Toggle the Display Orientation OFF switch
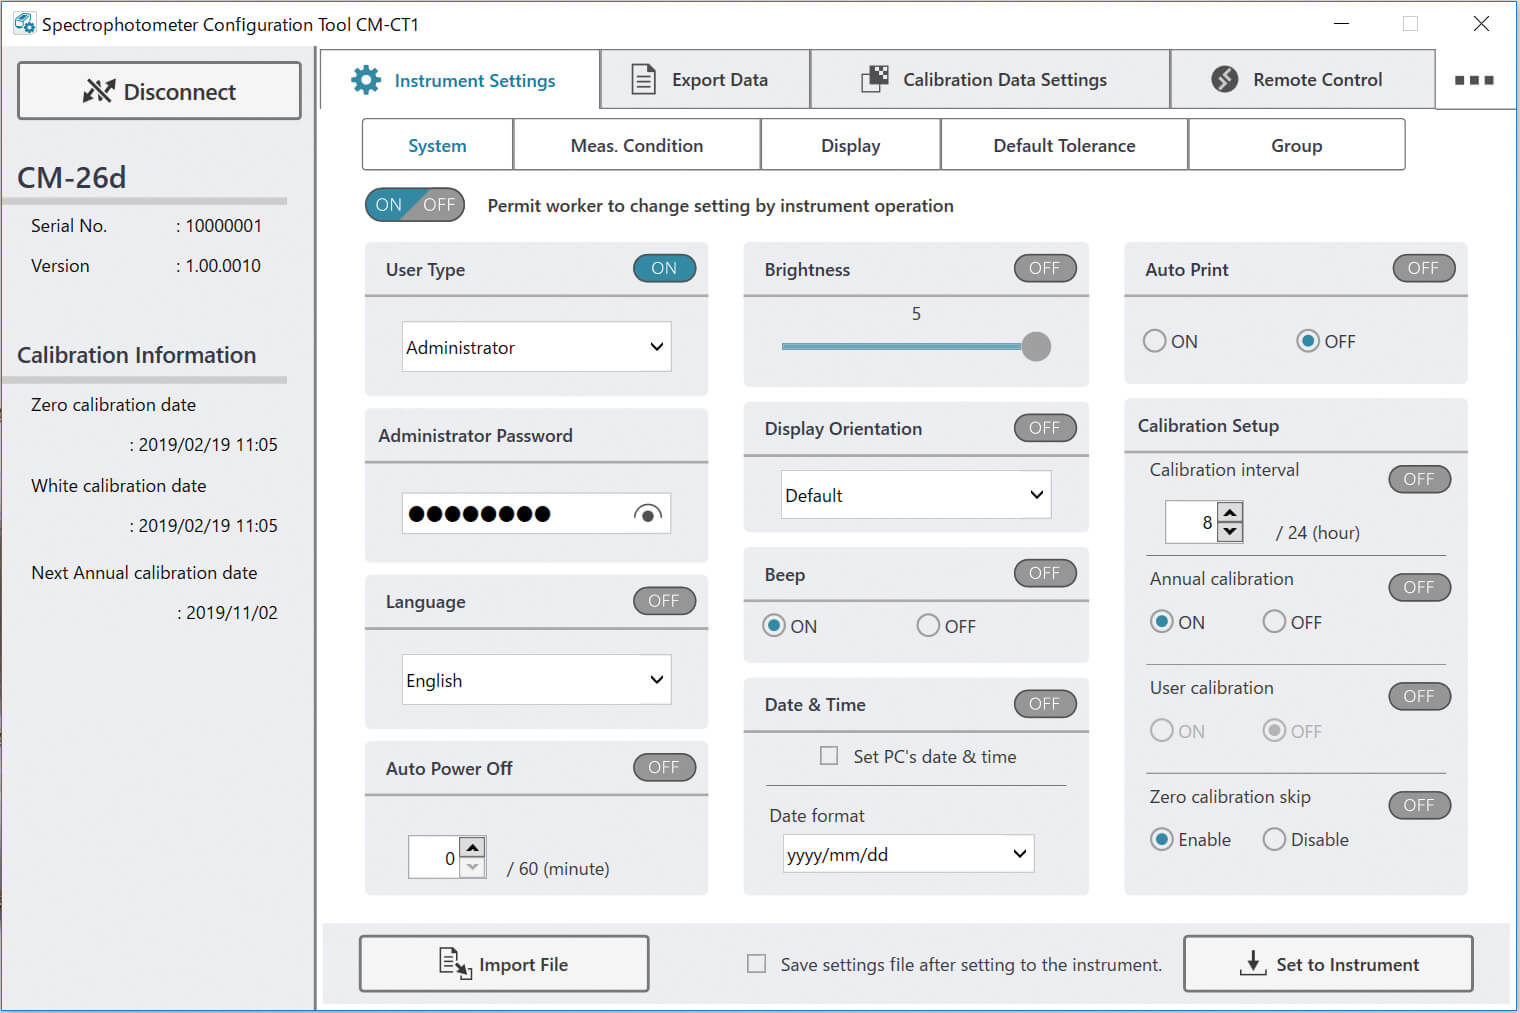 click(x=1045, y=428)
